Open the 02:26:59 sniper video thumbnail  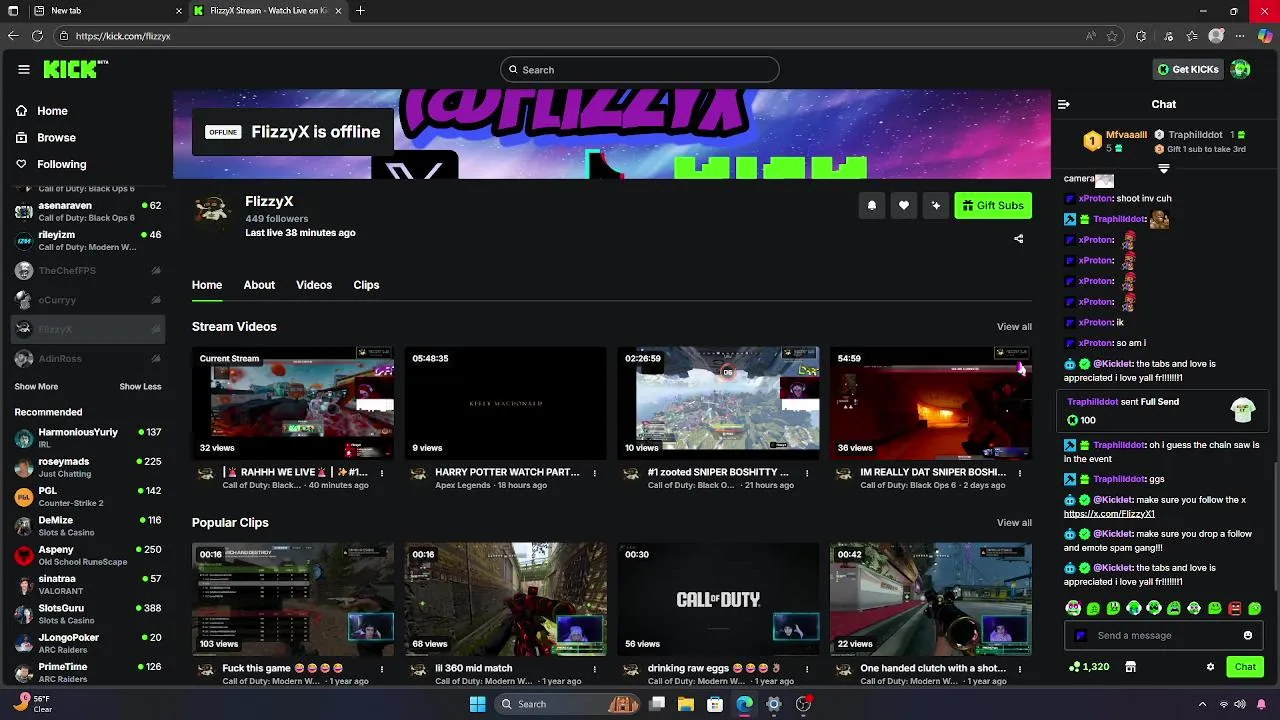coord(718,403)
